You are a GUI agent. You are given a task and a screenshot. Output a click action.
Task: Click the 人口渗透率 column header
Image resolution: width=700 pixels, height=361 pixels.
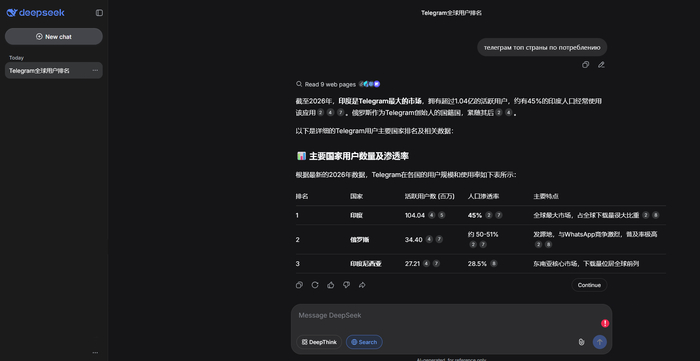483,196
